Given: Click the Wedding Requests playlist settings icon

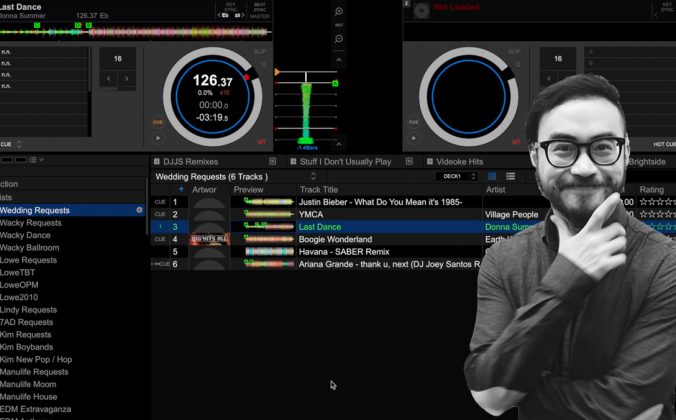Looking at the screenshot, I should 139,210.
